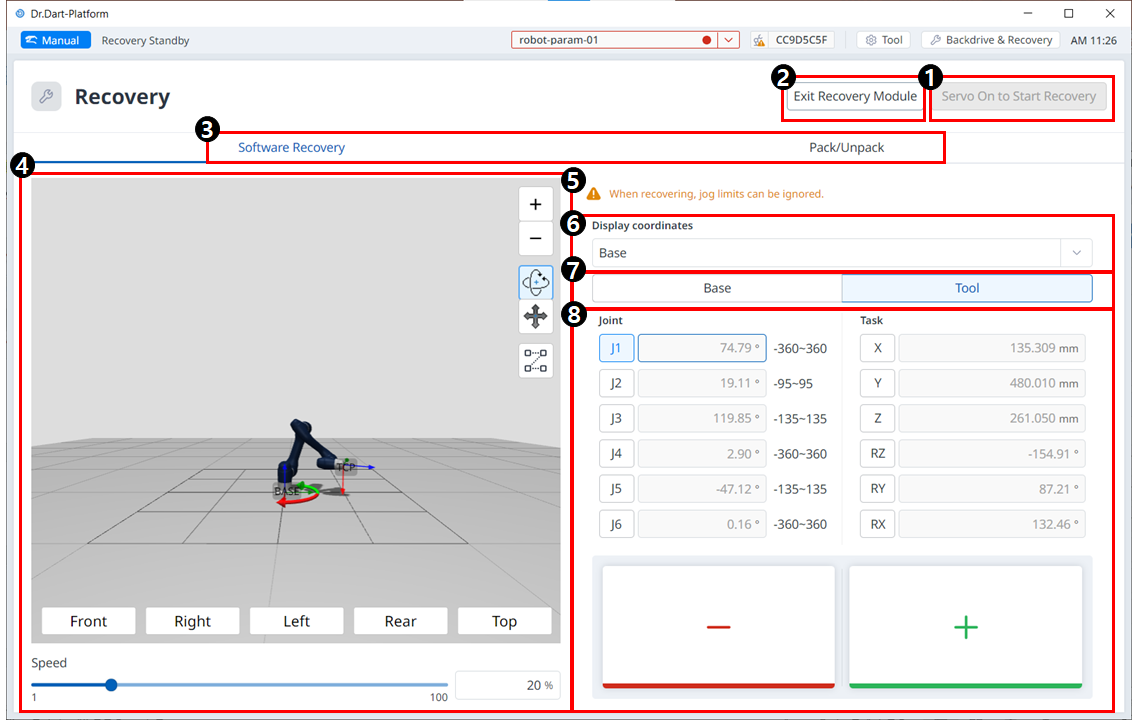Set the view to Front

(x=88, y=621)
